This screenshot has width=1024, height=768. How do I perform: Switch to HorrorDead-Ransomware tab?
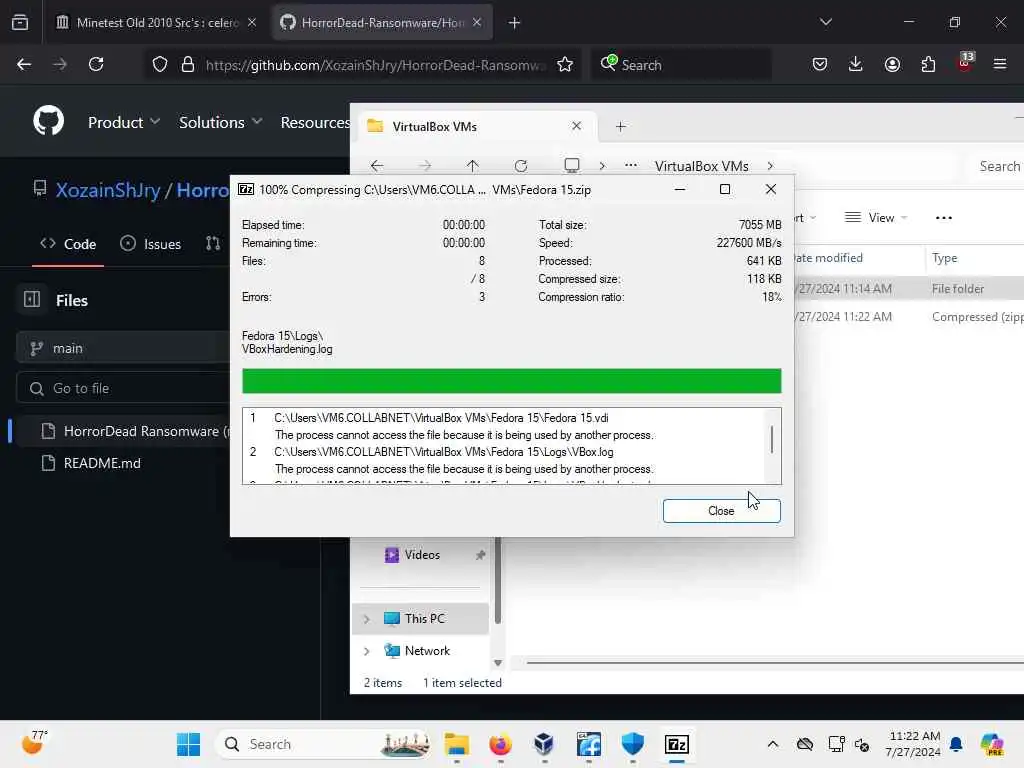click(x=382, y=23)
